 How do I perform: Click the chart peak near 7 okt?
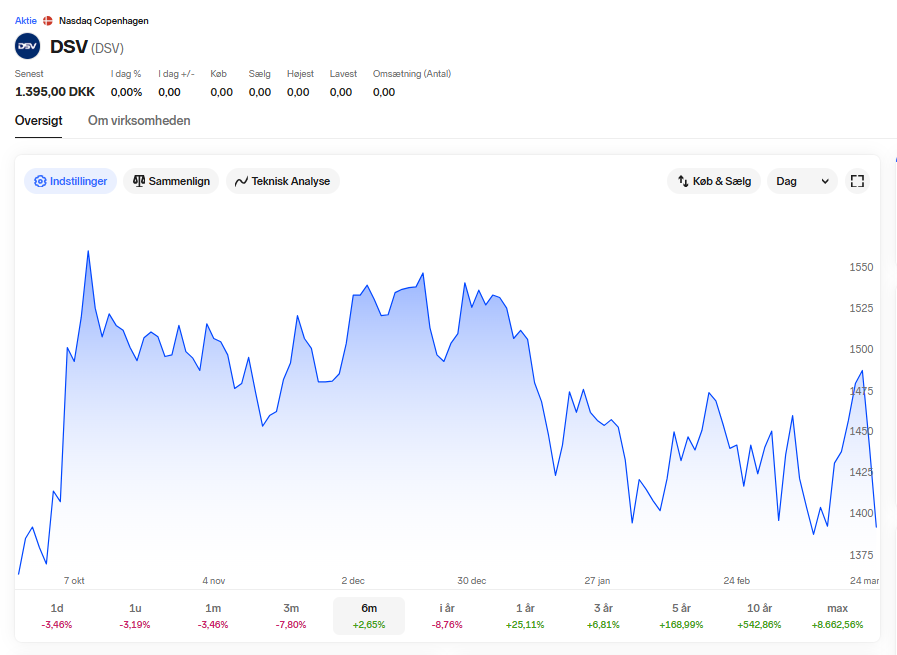88,251
